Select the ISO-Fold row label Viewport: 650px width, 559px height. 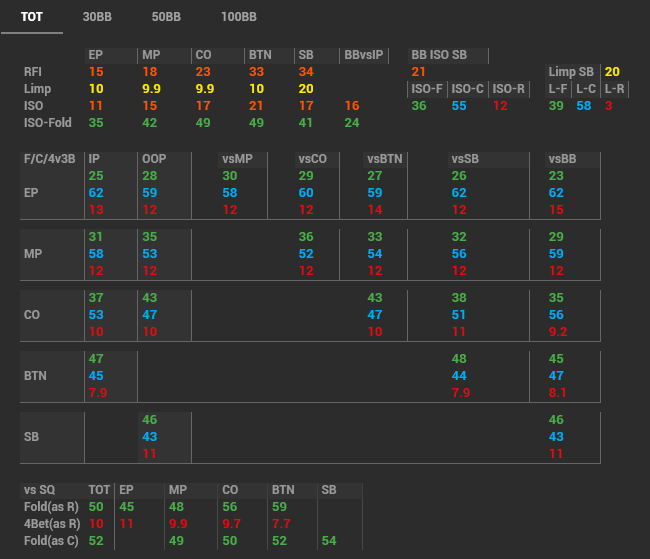(46, 123)
